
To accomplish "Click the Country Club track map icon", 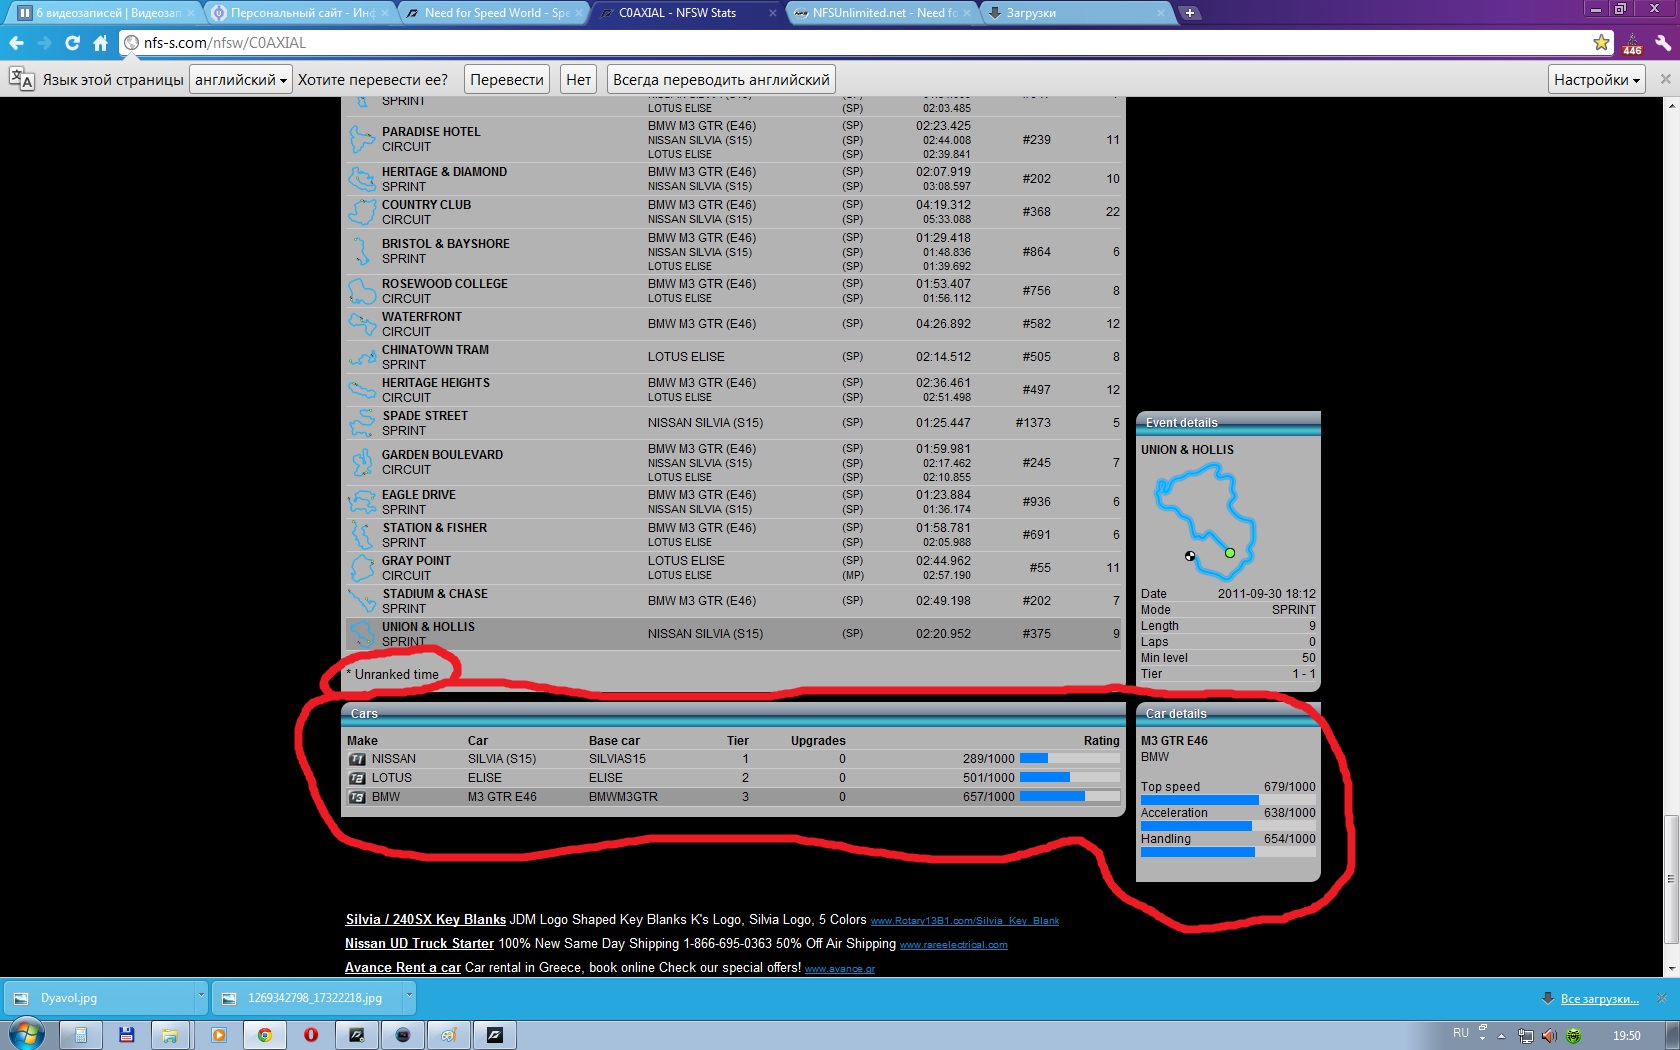I will tap(361, 212).
